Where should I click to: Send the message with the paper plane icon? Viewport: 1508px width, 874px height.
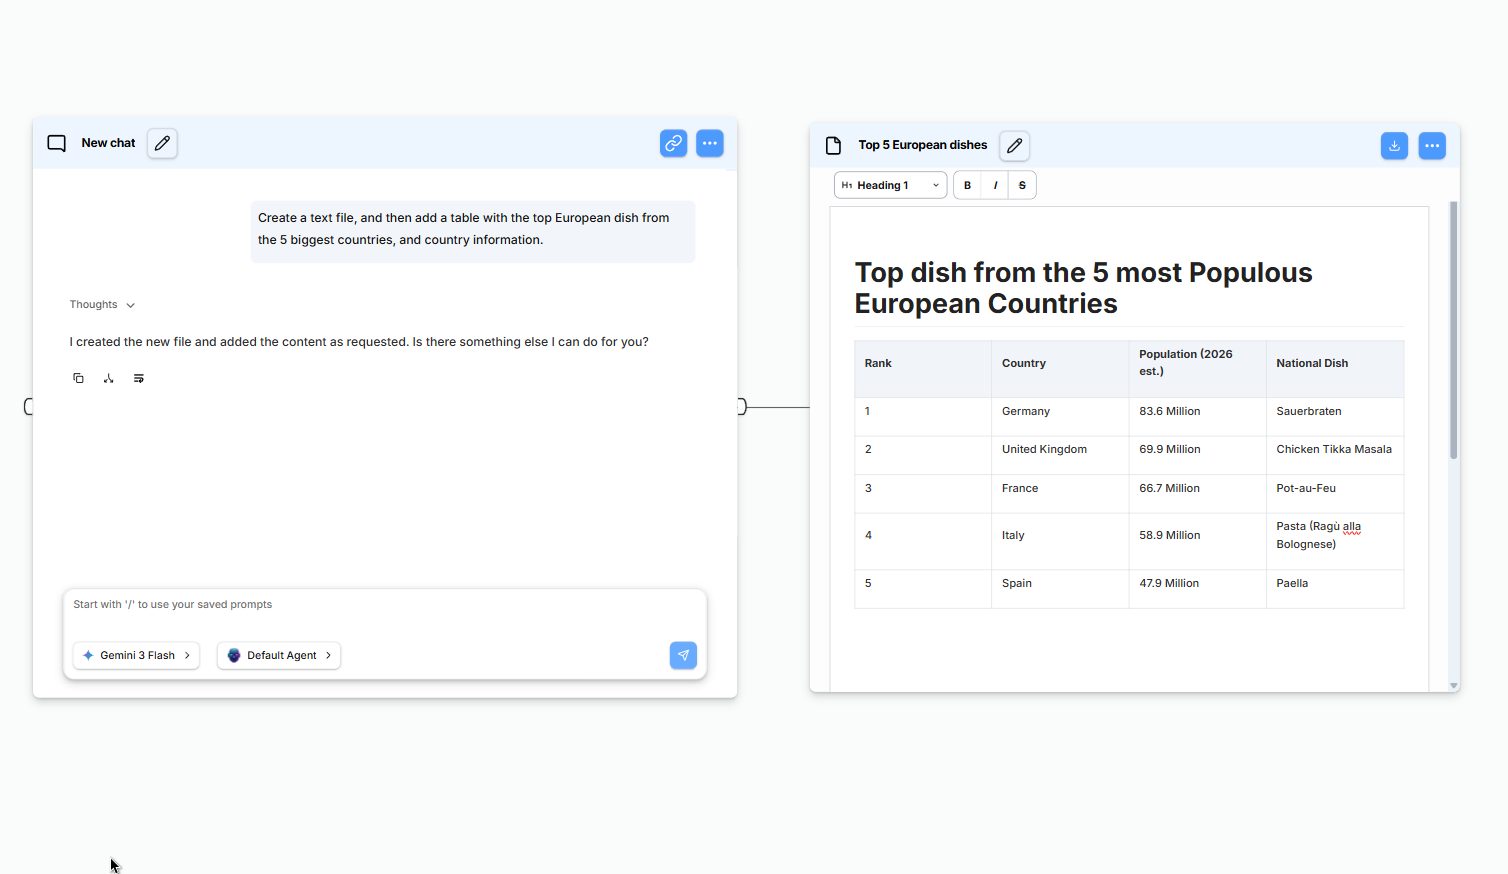point(683,655)
